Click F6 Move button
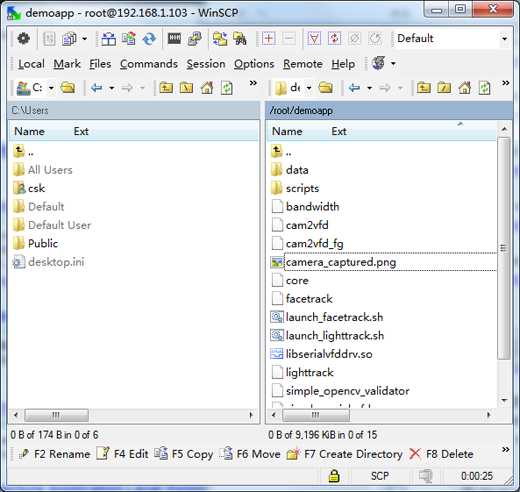Screen dimensions: 520x492 click(250, 454)
